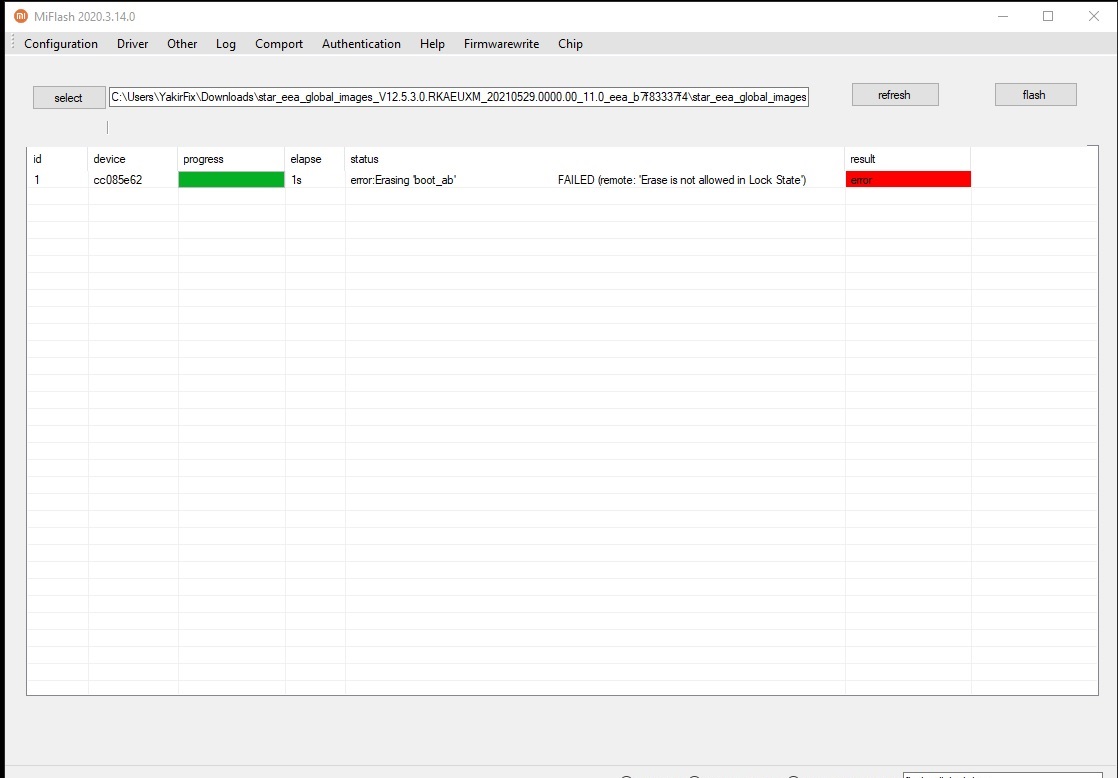Click the select button to choose firmware folder
1118x778 pixels.
coord(69,98)
